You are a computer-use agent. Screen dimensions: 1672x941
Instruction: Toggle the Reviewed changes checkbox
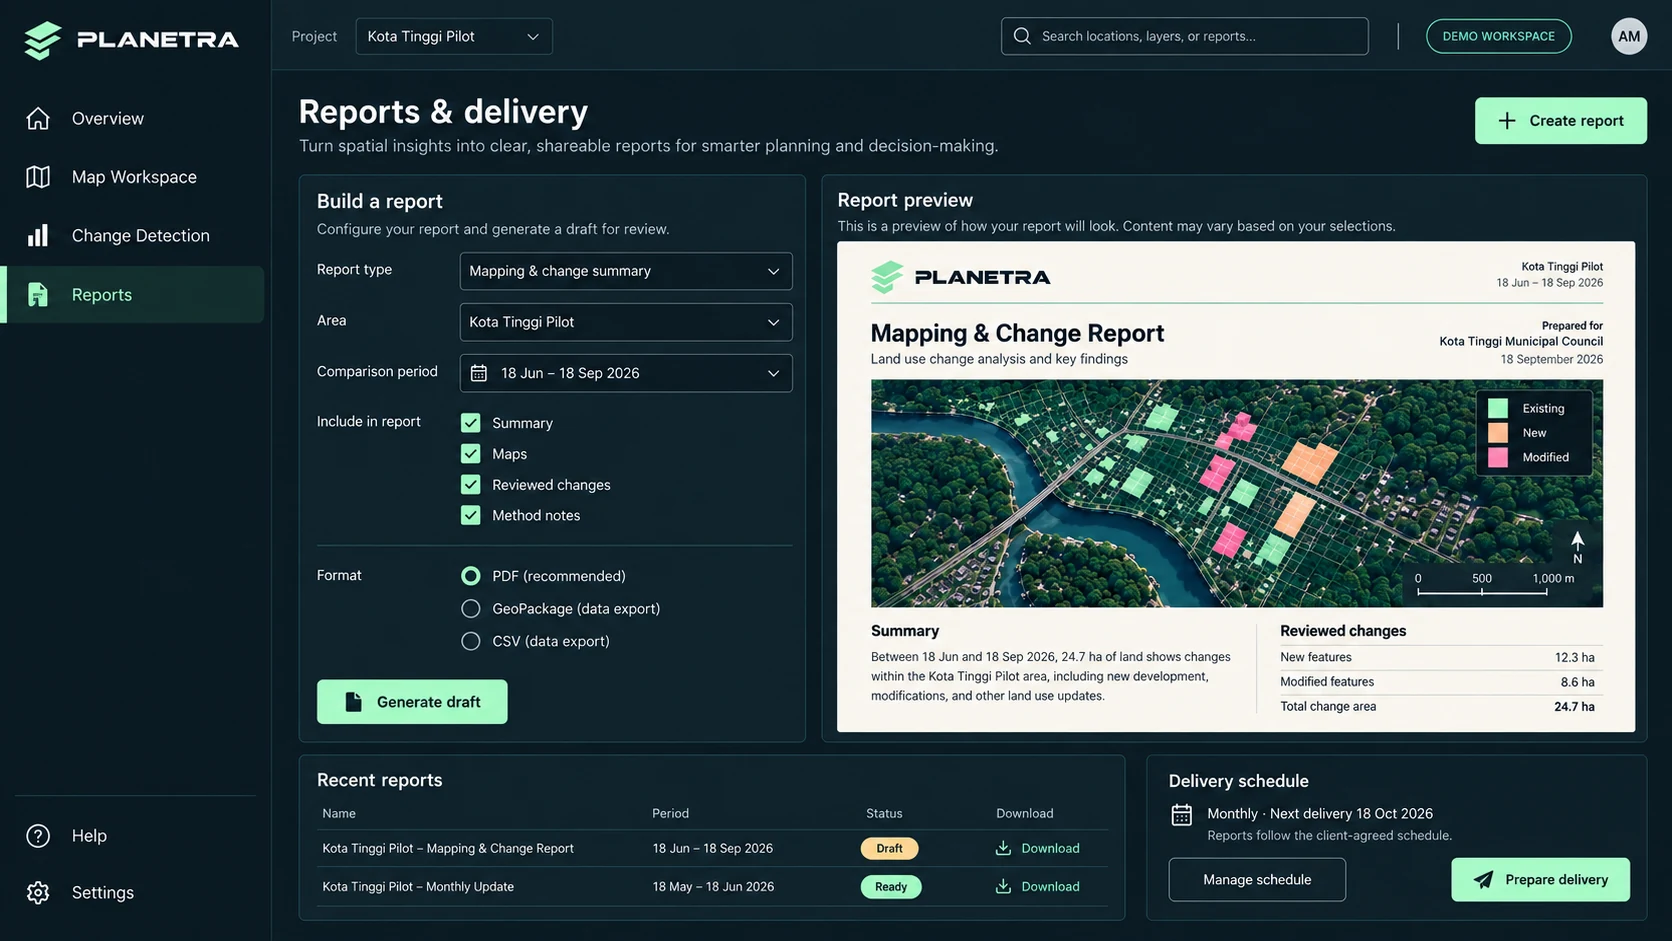[470, 485]
